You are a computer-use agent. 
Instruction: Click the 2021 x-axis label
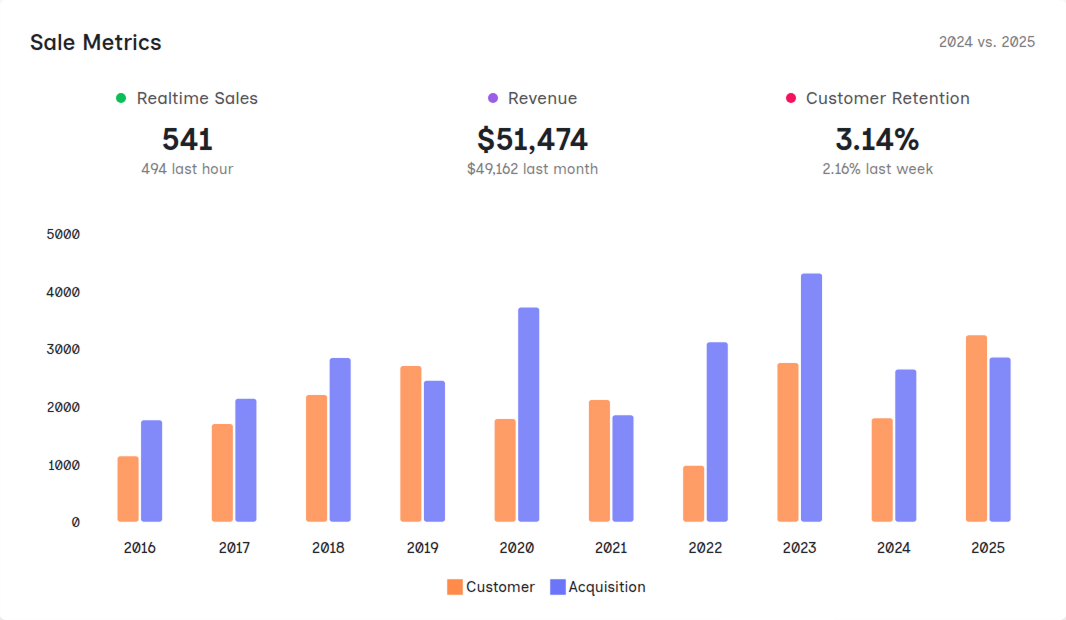[x=611, y=548]
